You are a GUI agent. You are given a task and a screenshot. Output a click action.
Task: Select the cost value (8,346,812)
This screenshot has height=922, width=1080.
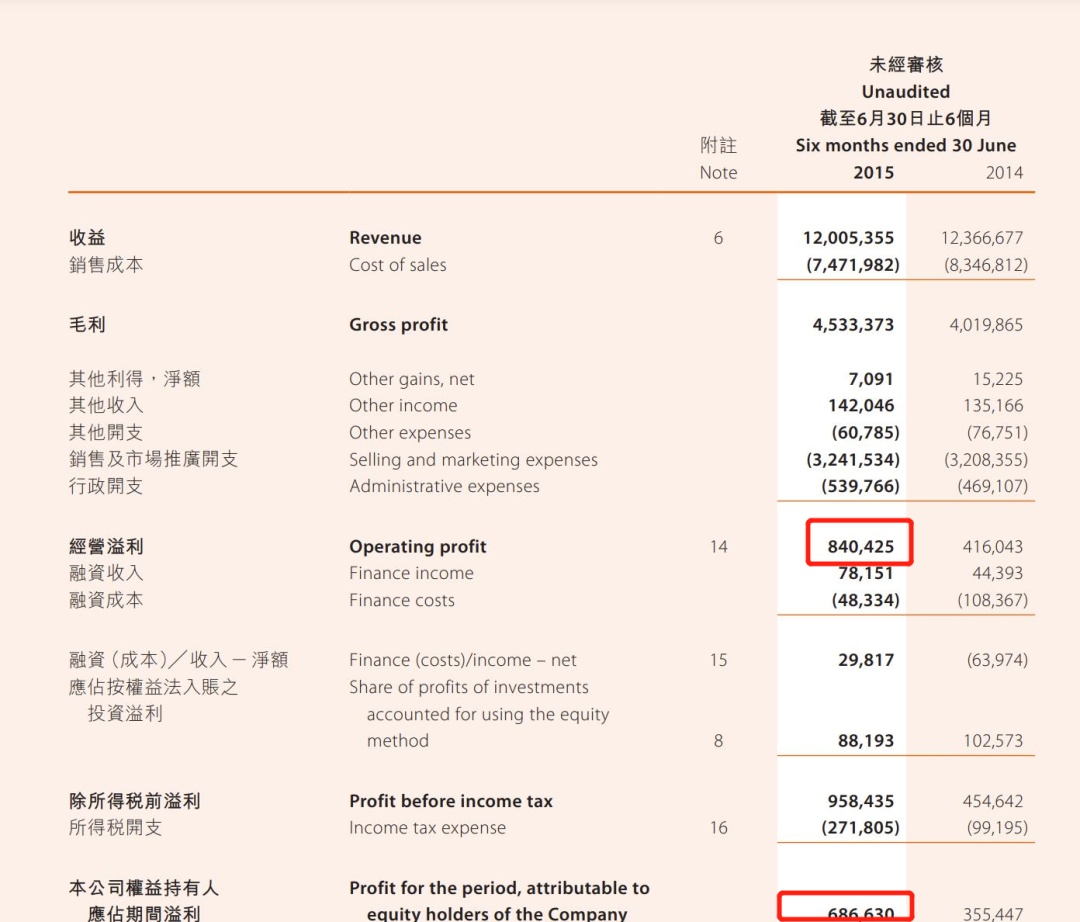(x=986, y=264)
